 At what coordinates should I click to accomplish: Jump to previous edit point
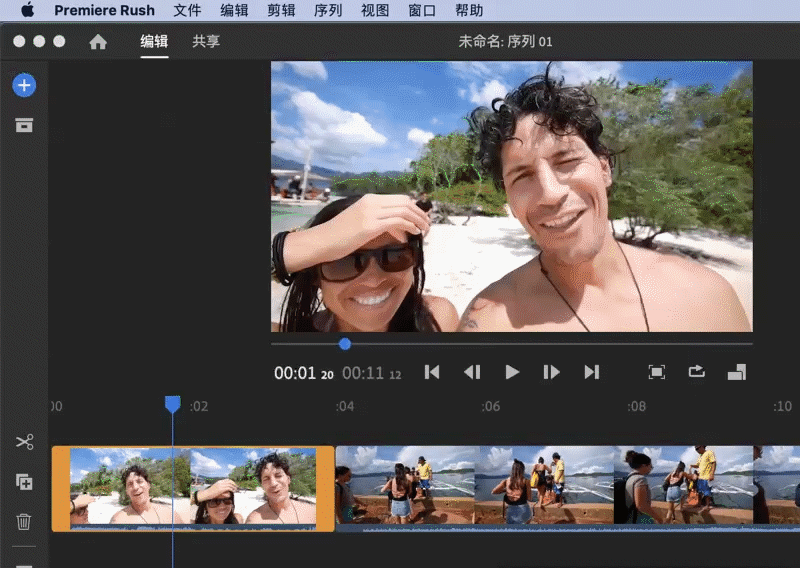click(x=432, y=372)
